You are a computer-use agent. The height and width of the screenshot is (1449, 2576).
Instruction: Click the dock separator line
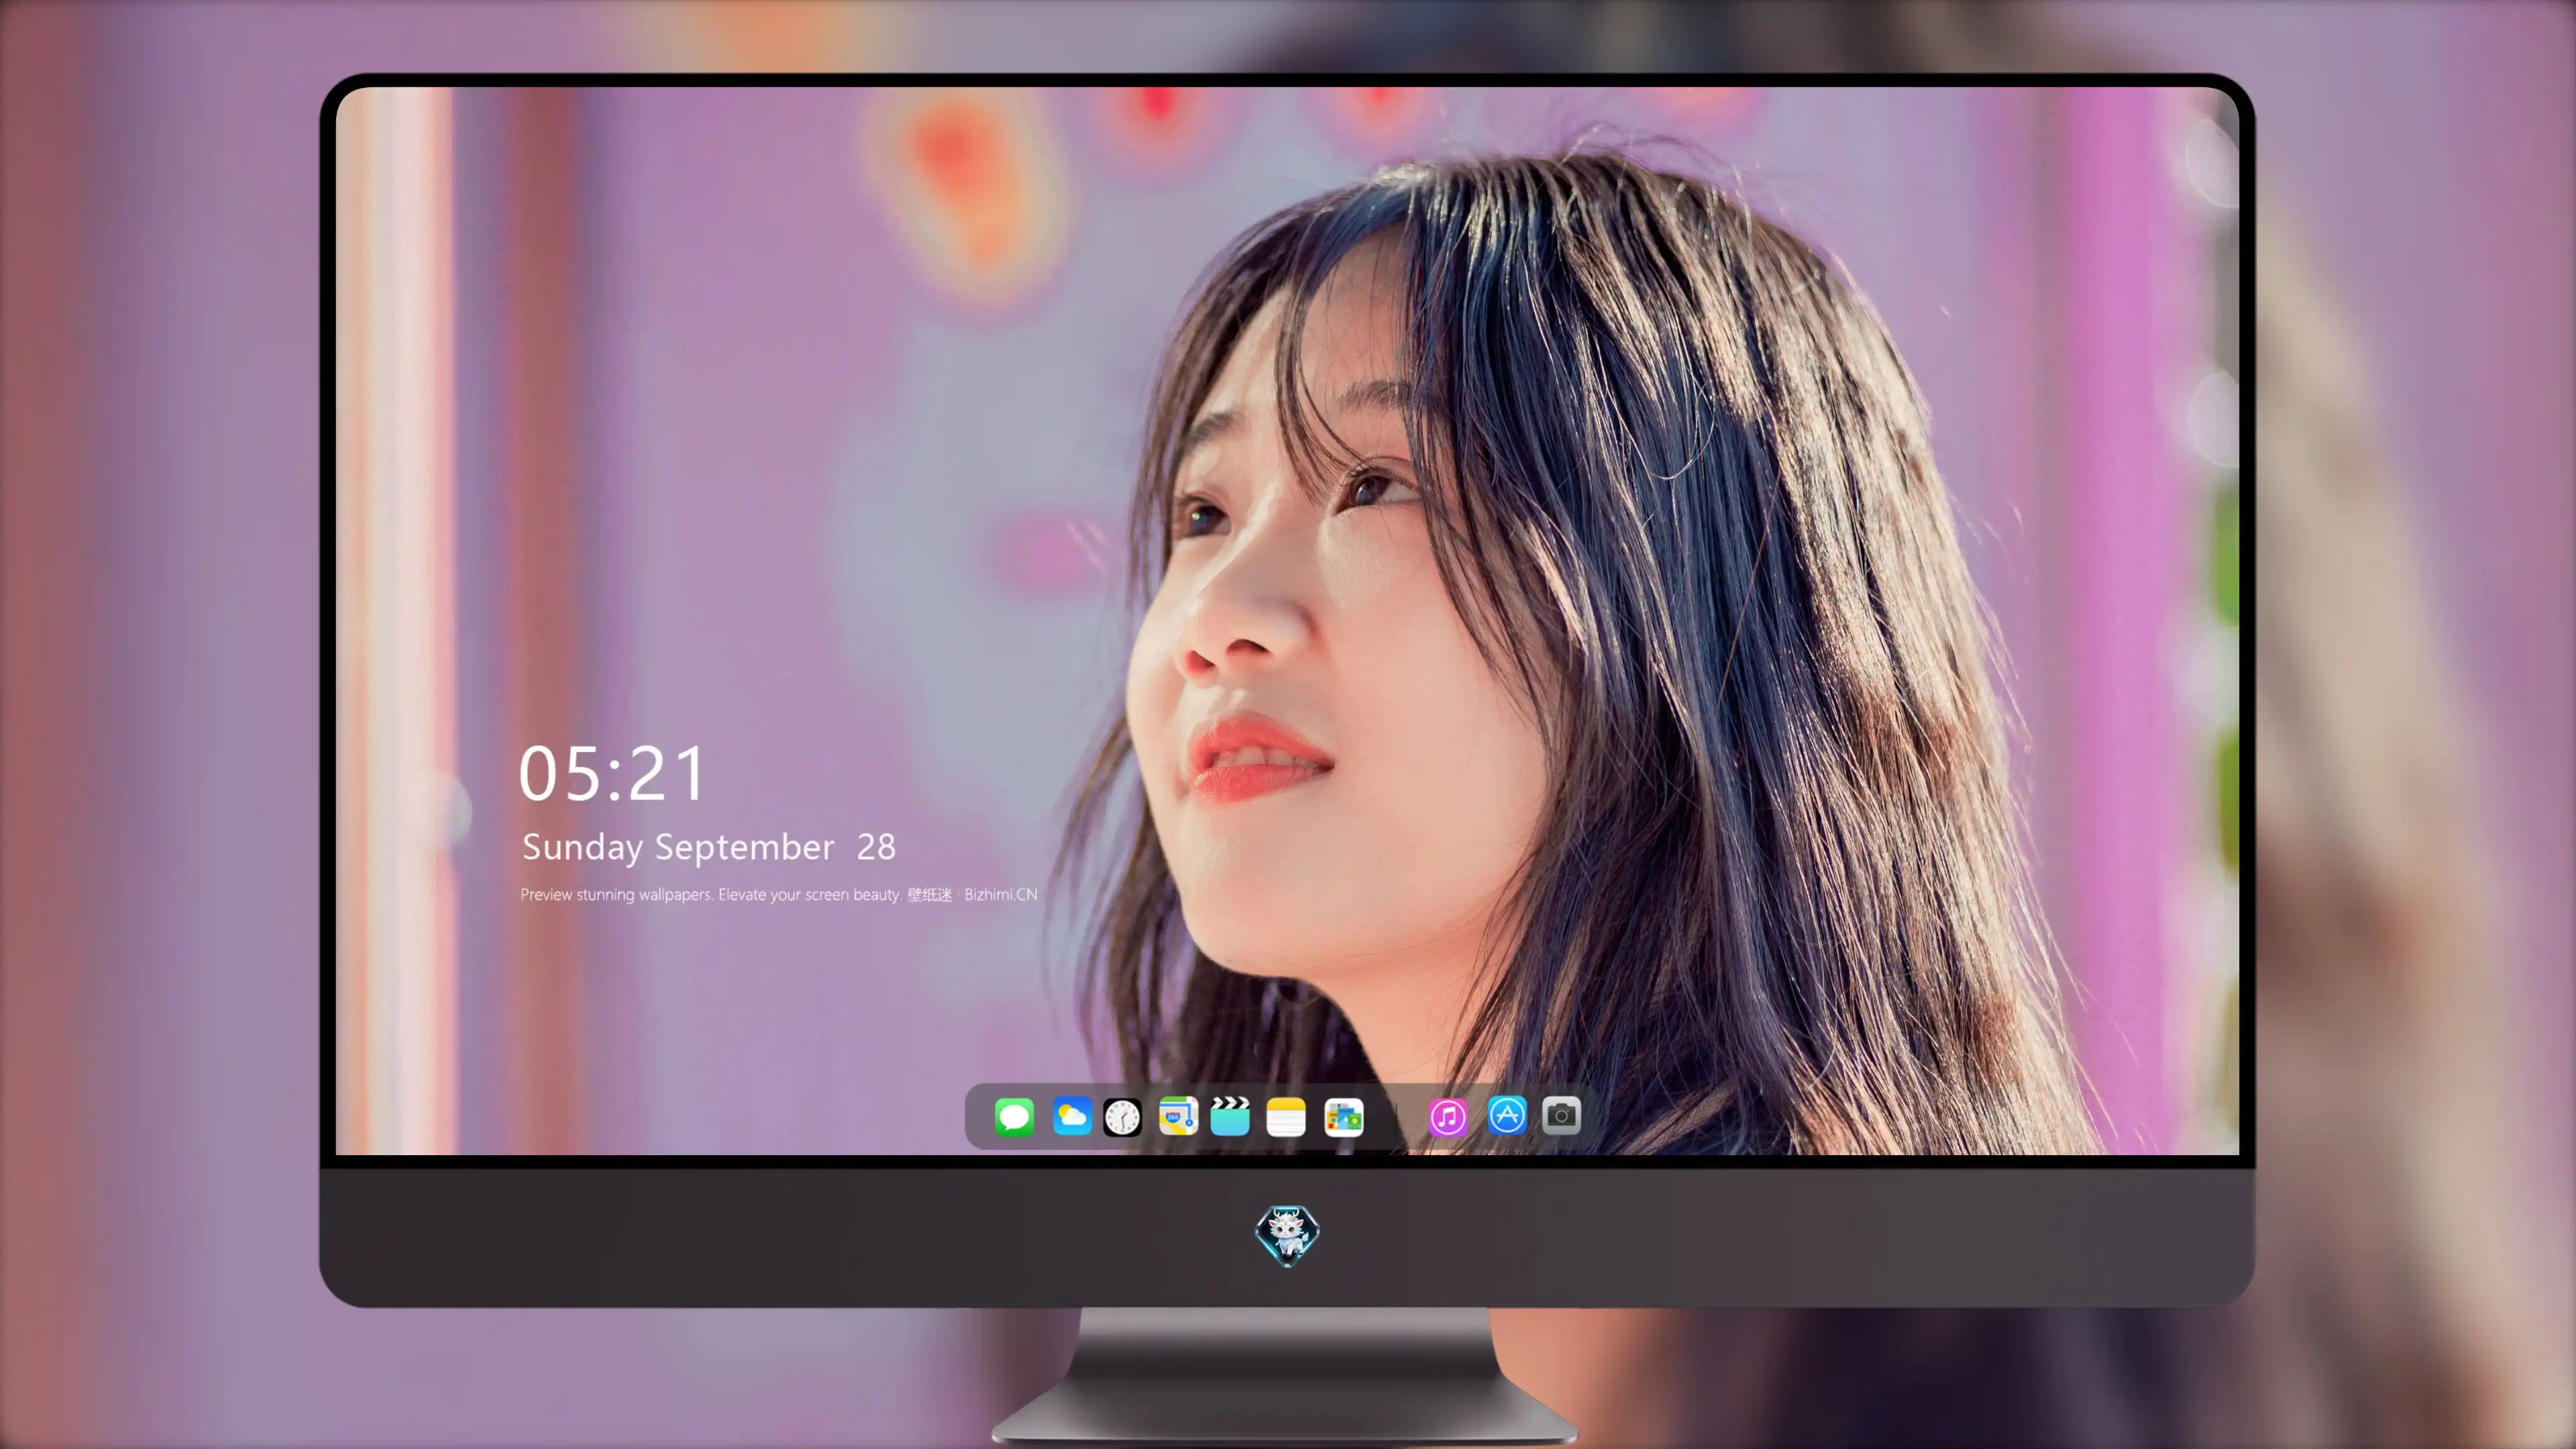point(1397,1117)
